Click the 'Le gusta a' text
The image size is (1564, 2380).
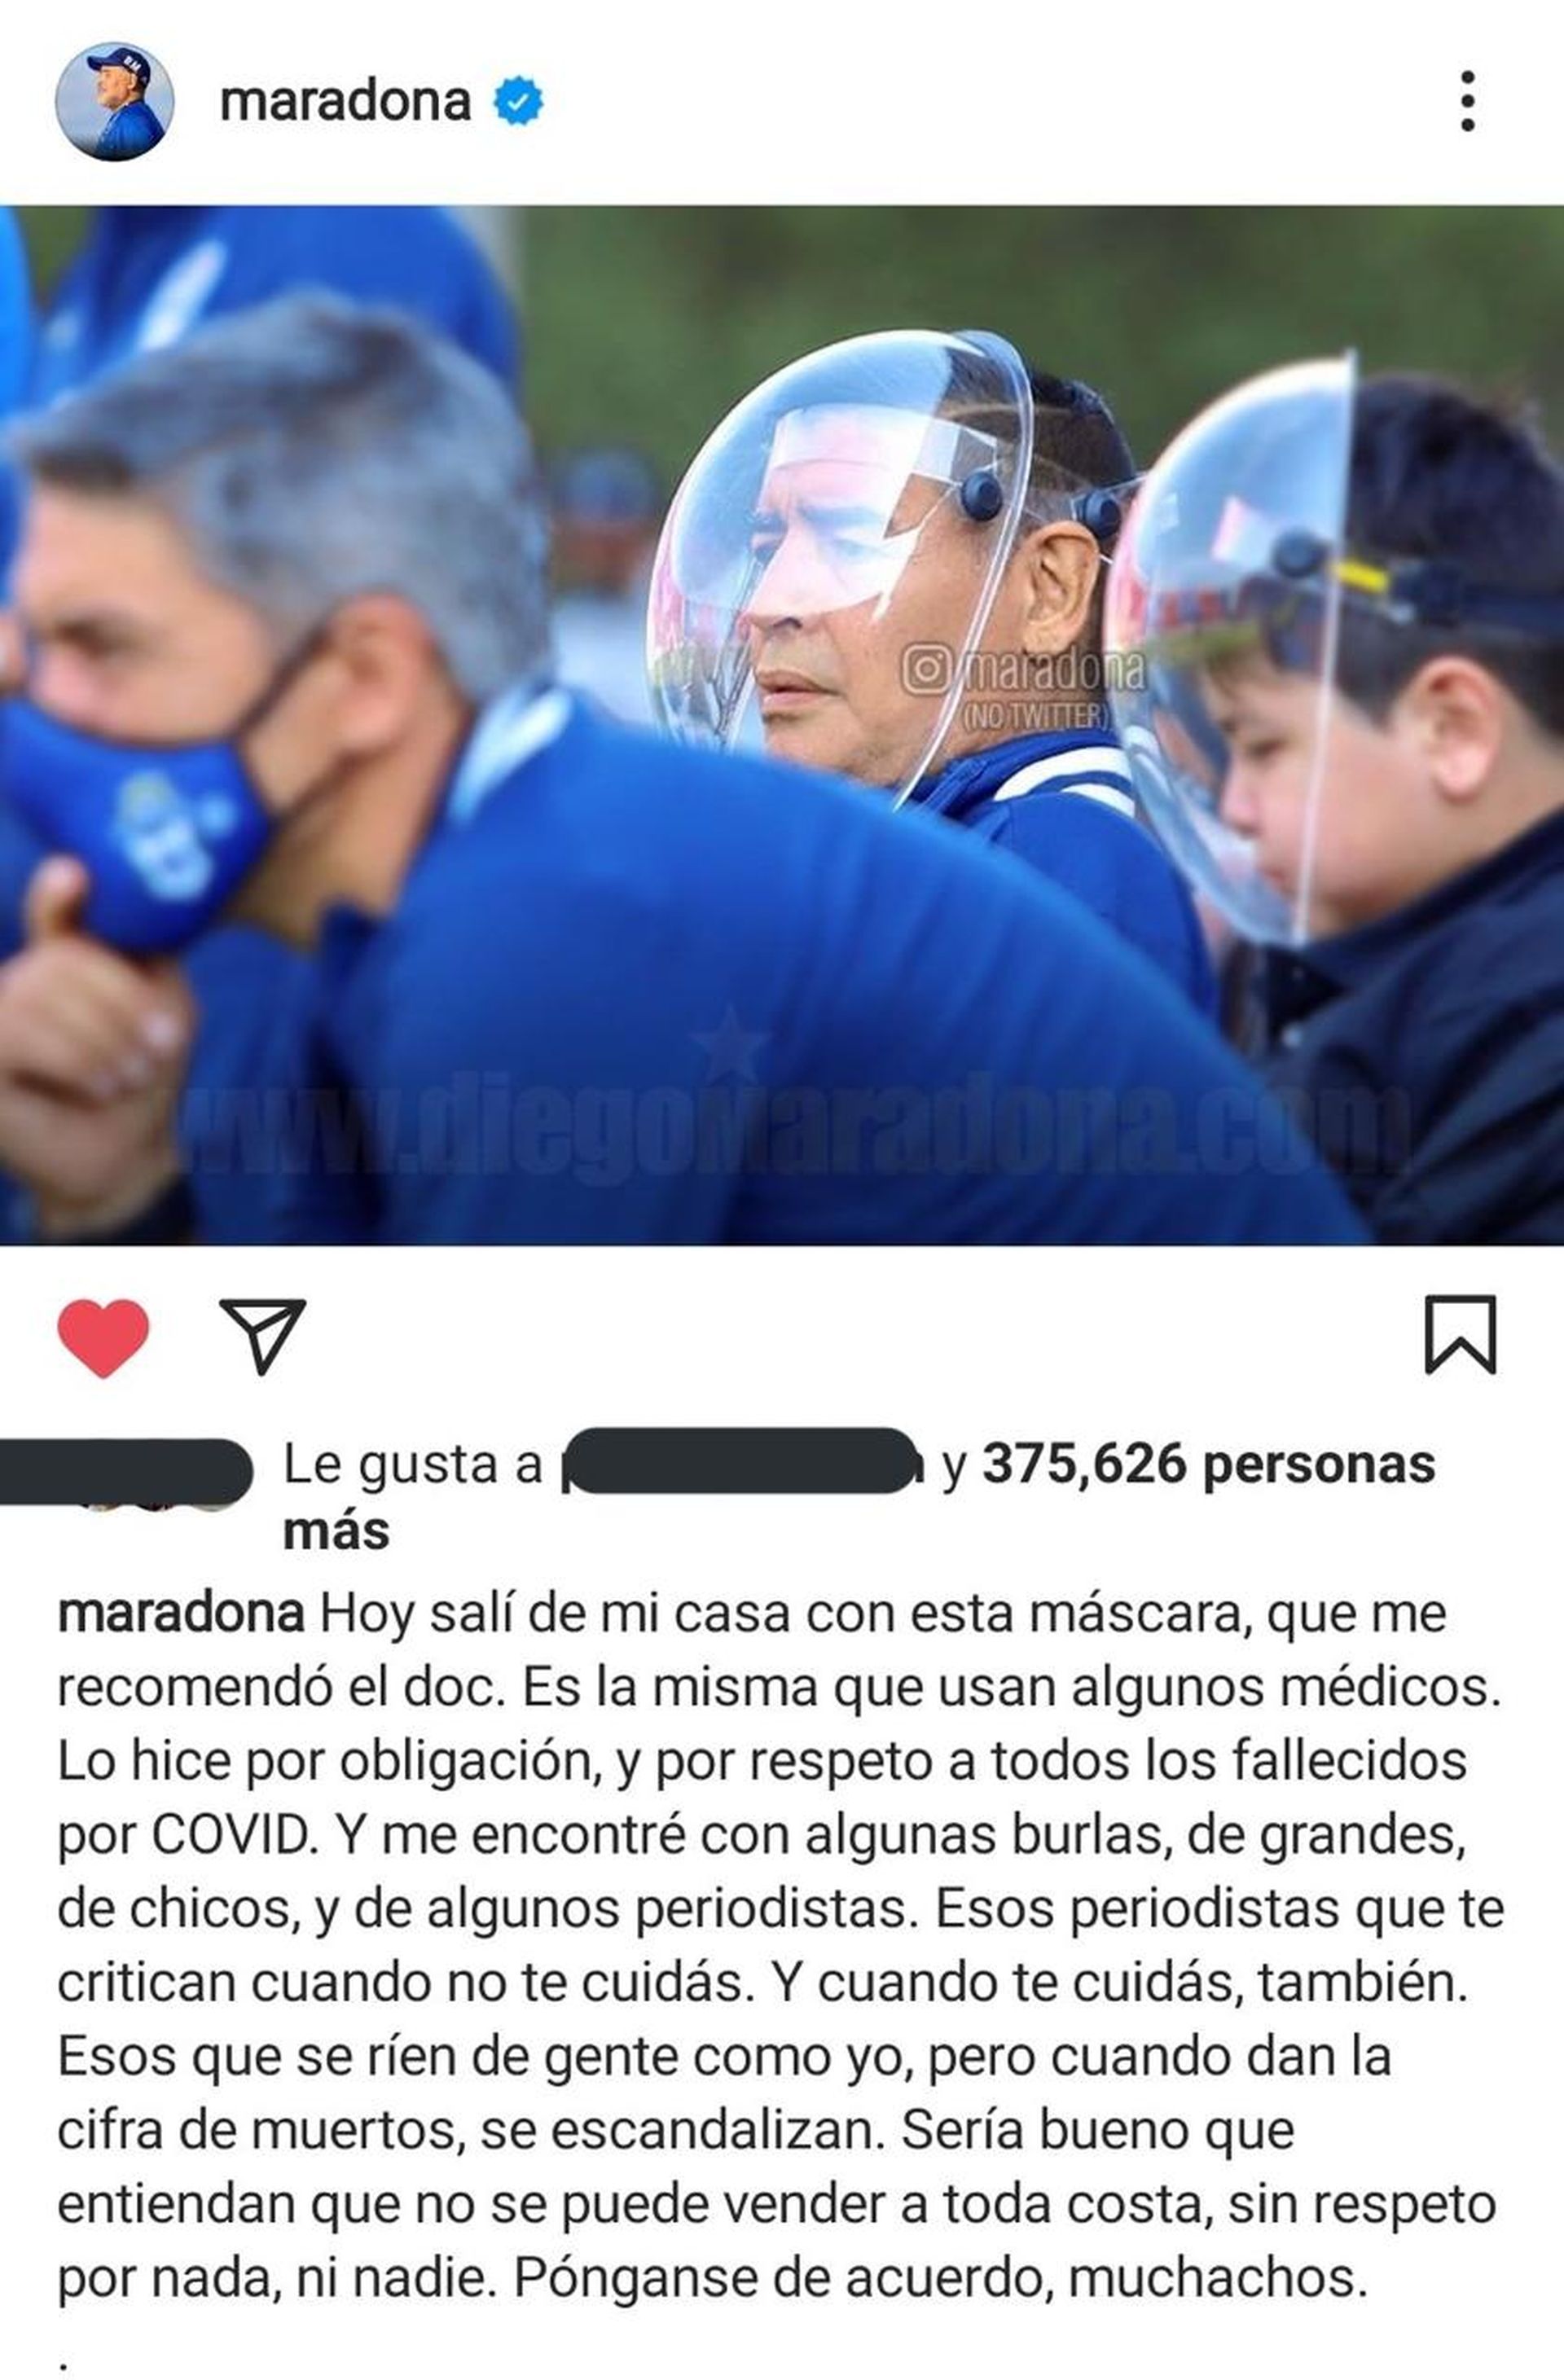click(x=412, y=1465)
